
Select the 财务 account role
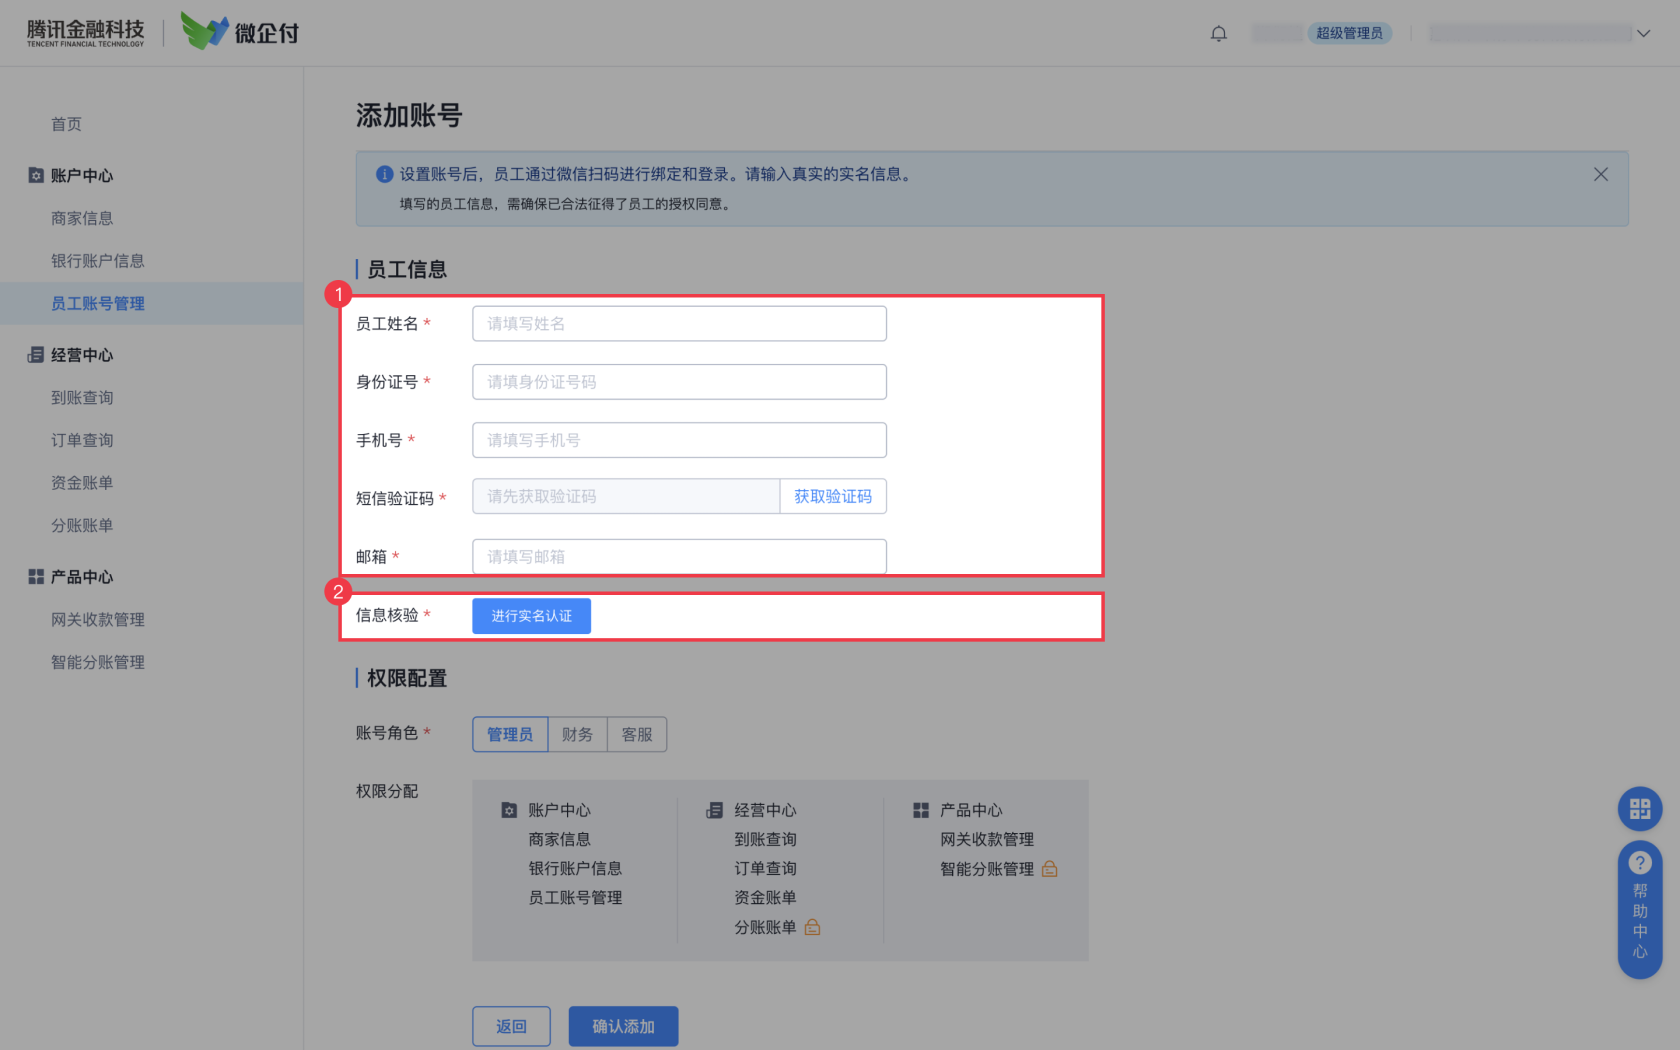[x=577, y=734]
